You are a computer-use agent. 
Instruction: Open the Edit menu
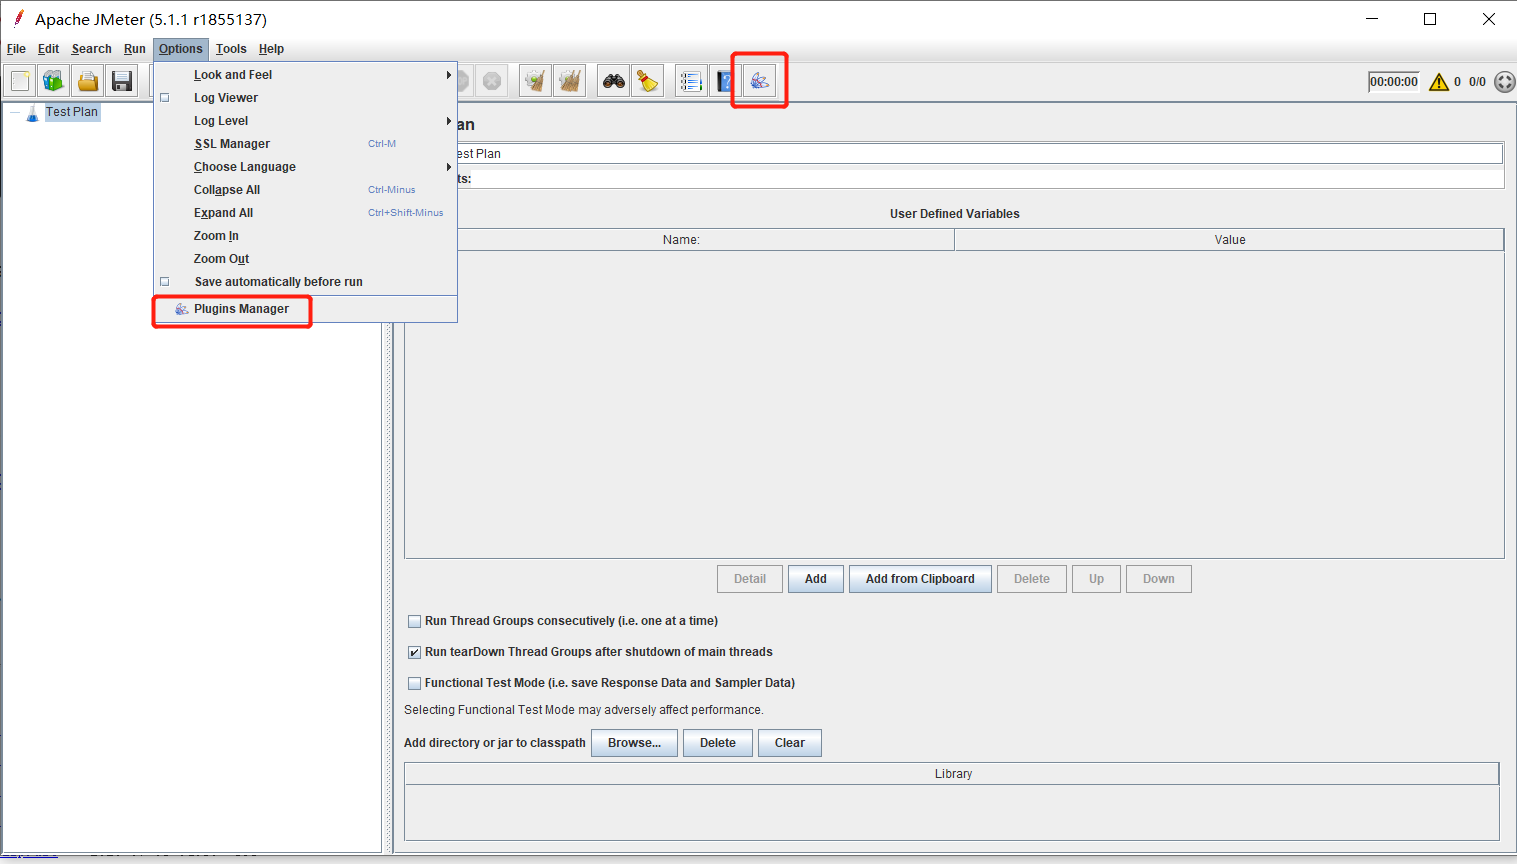[x=48, y=49]
